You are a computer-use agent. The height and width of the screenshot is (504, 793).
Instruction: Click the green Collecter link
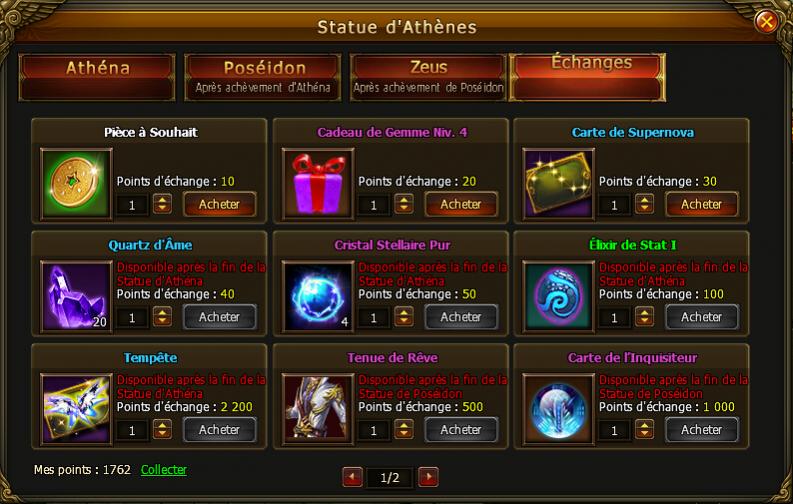tap(163, 470)
